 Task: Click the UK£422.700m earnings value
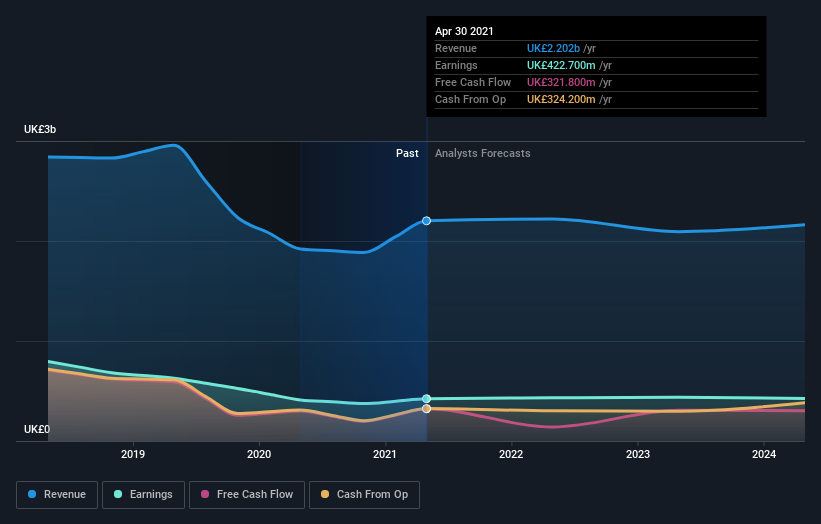(x=561, y=65)
